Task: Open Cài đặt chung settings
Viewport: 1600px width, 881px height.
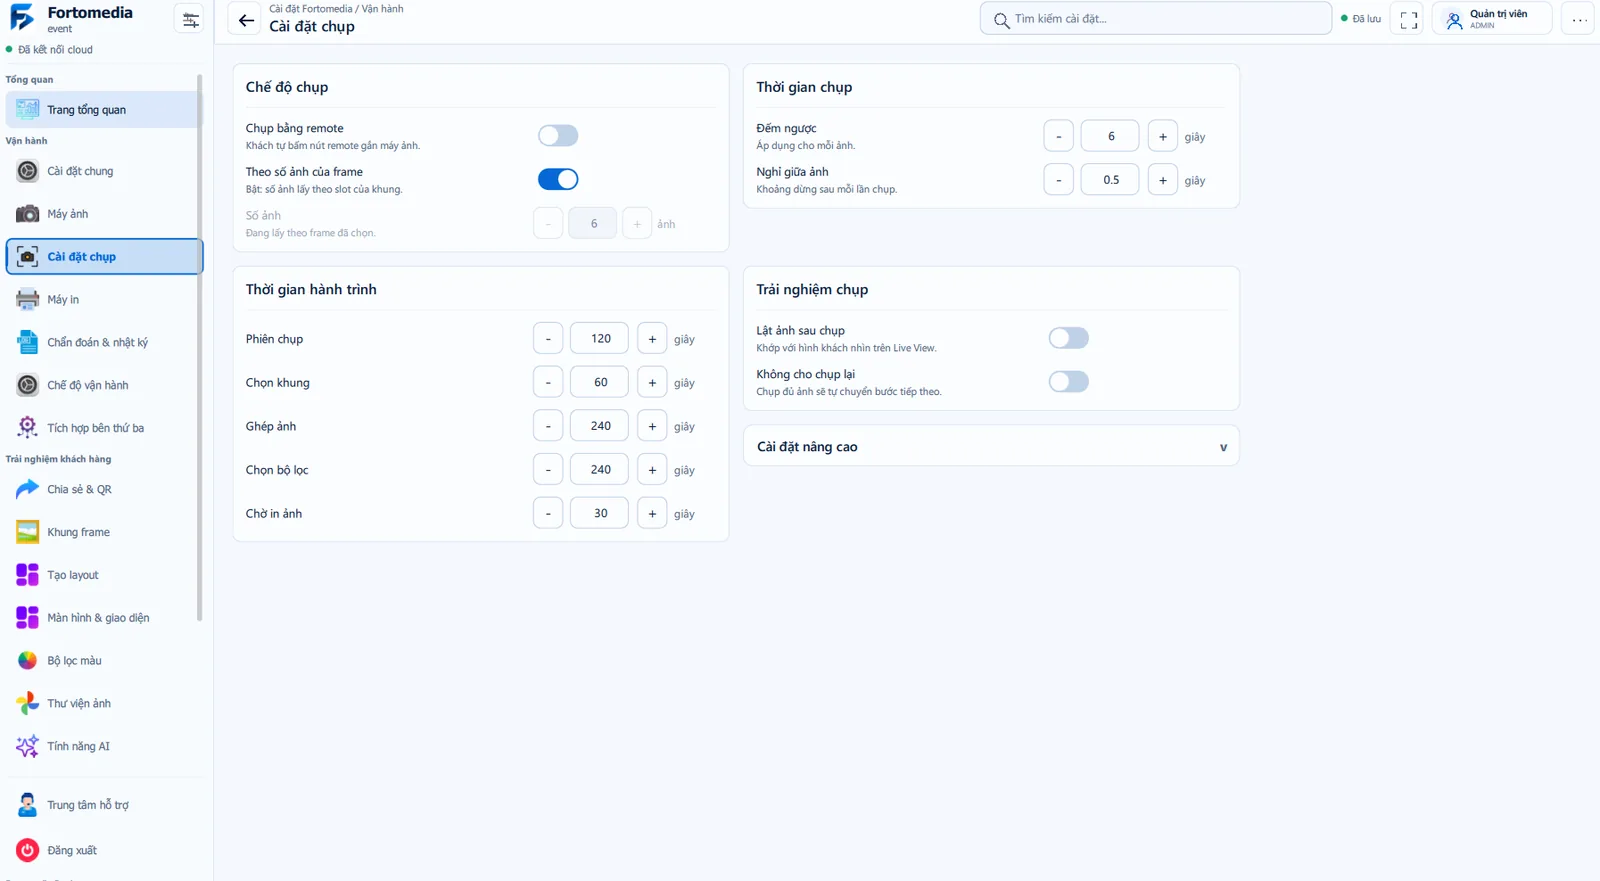Action: 104,171
